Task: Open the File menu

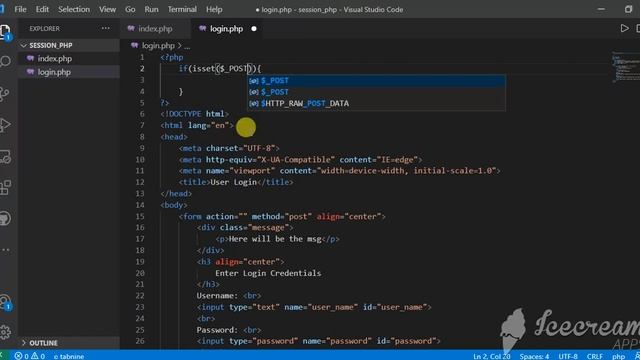Action: [x=20, y=9]
